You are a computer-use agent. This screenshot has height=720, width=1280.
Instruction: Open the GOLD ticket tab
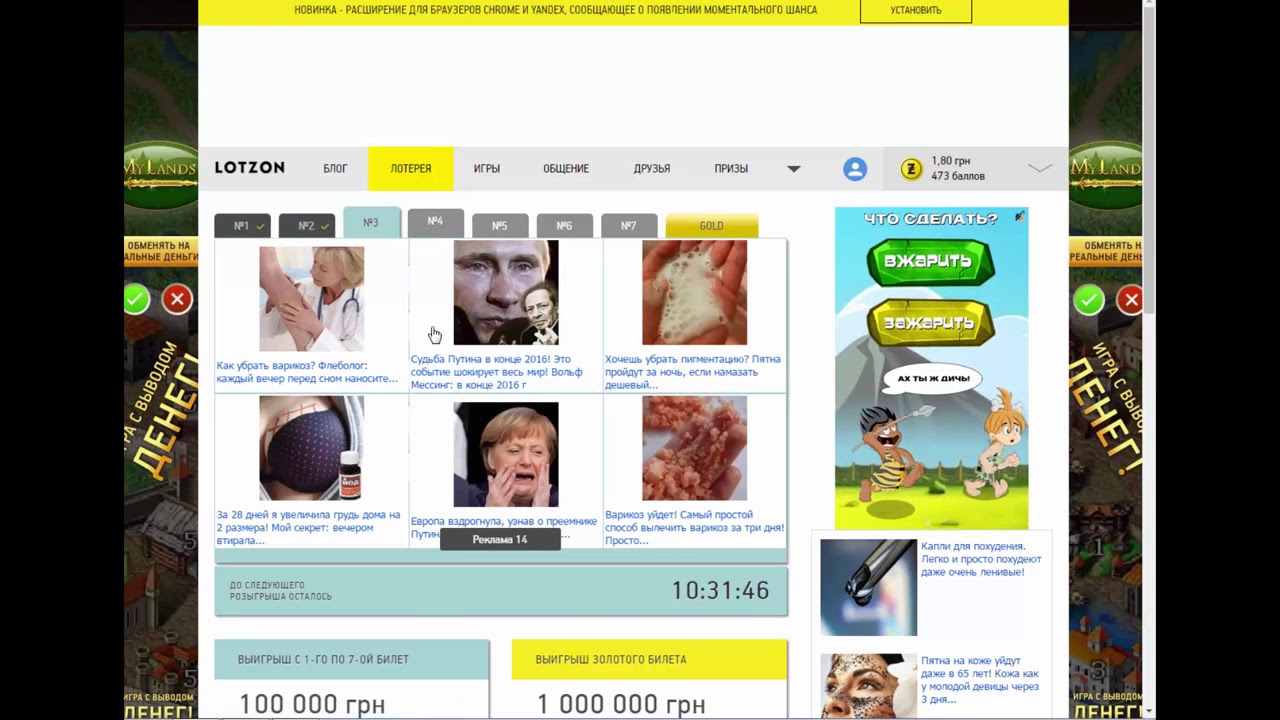(x=711, y=226)
